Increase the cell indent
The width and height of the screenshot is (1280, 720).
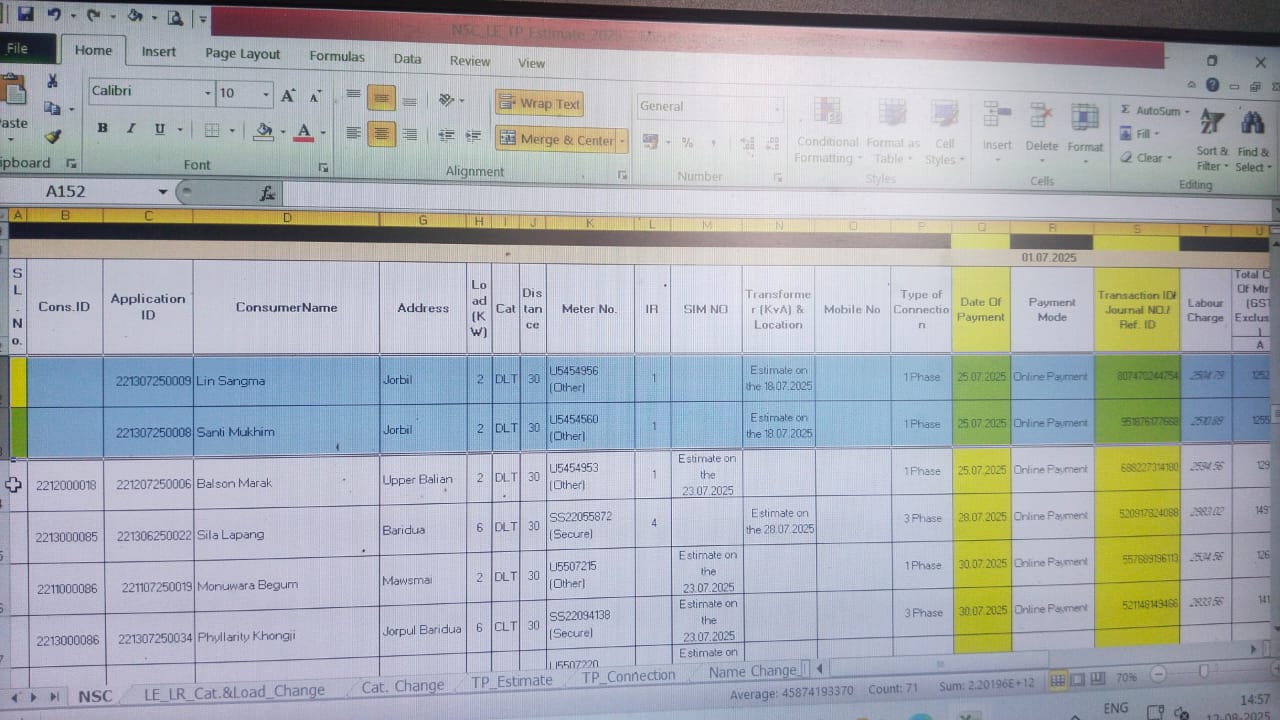pyautogui.click(x=473, y=135)
